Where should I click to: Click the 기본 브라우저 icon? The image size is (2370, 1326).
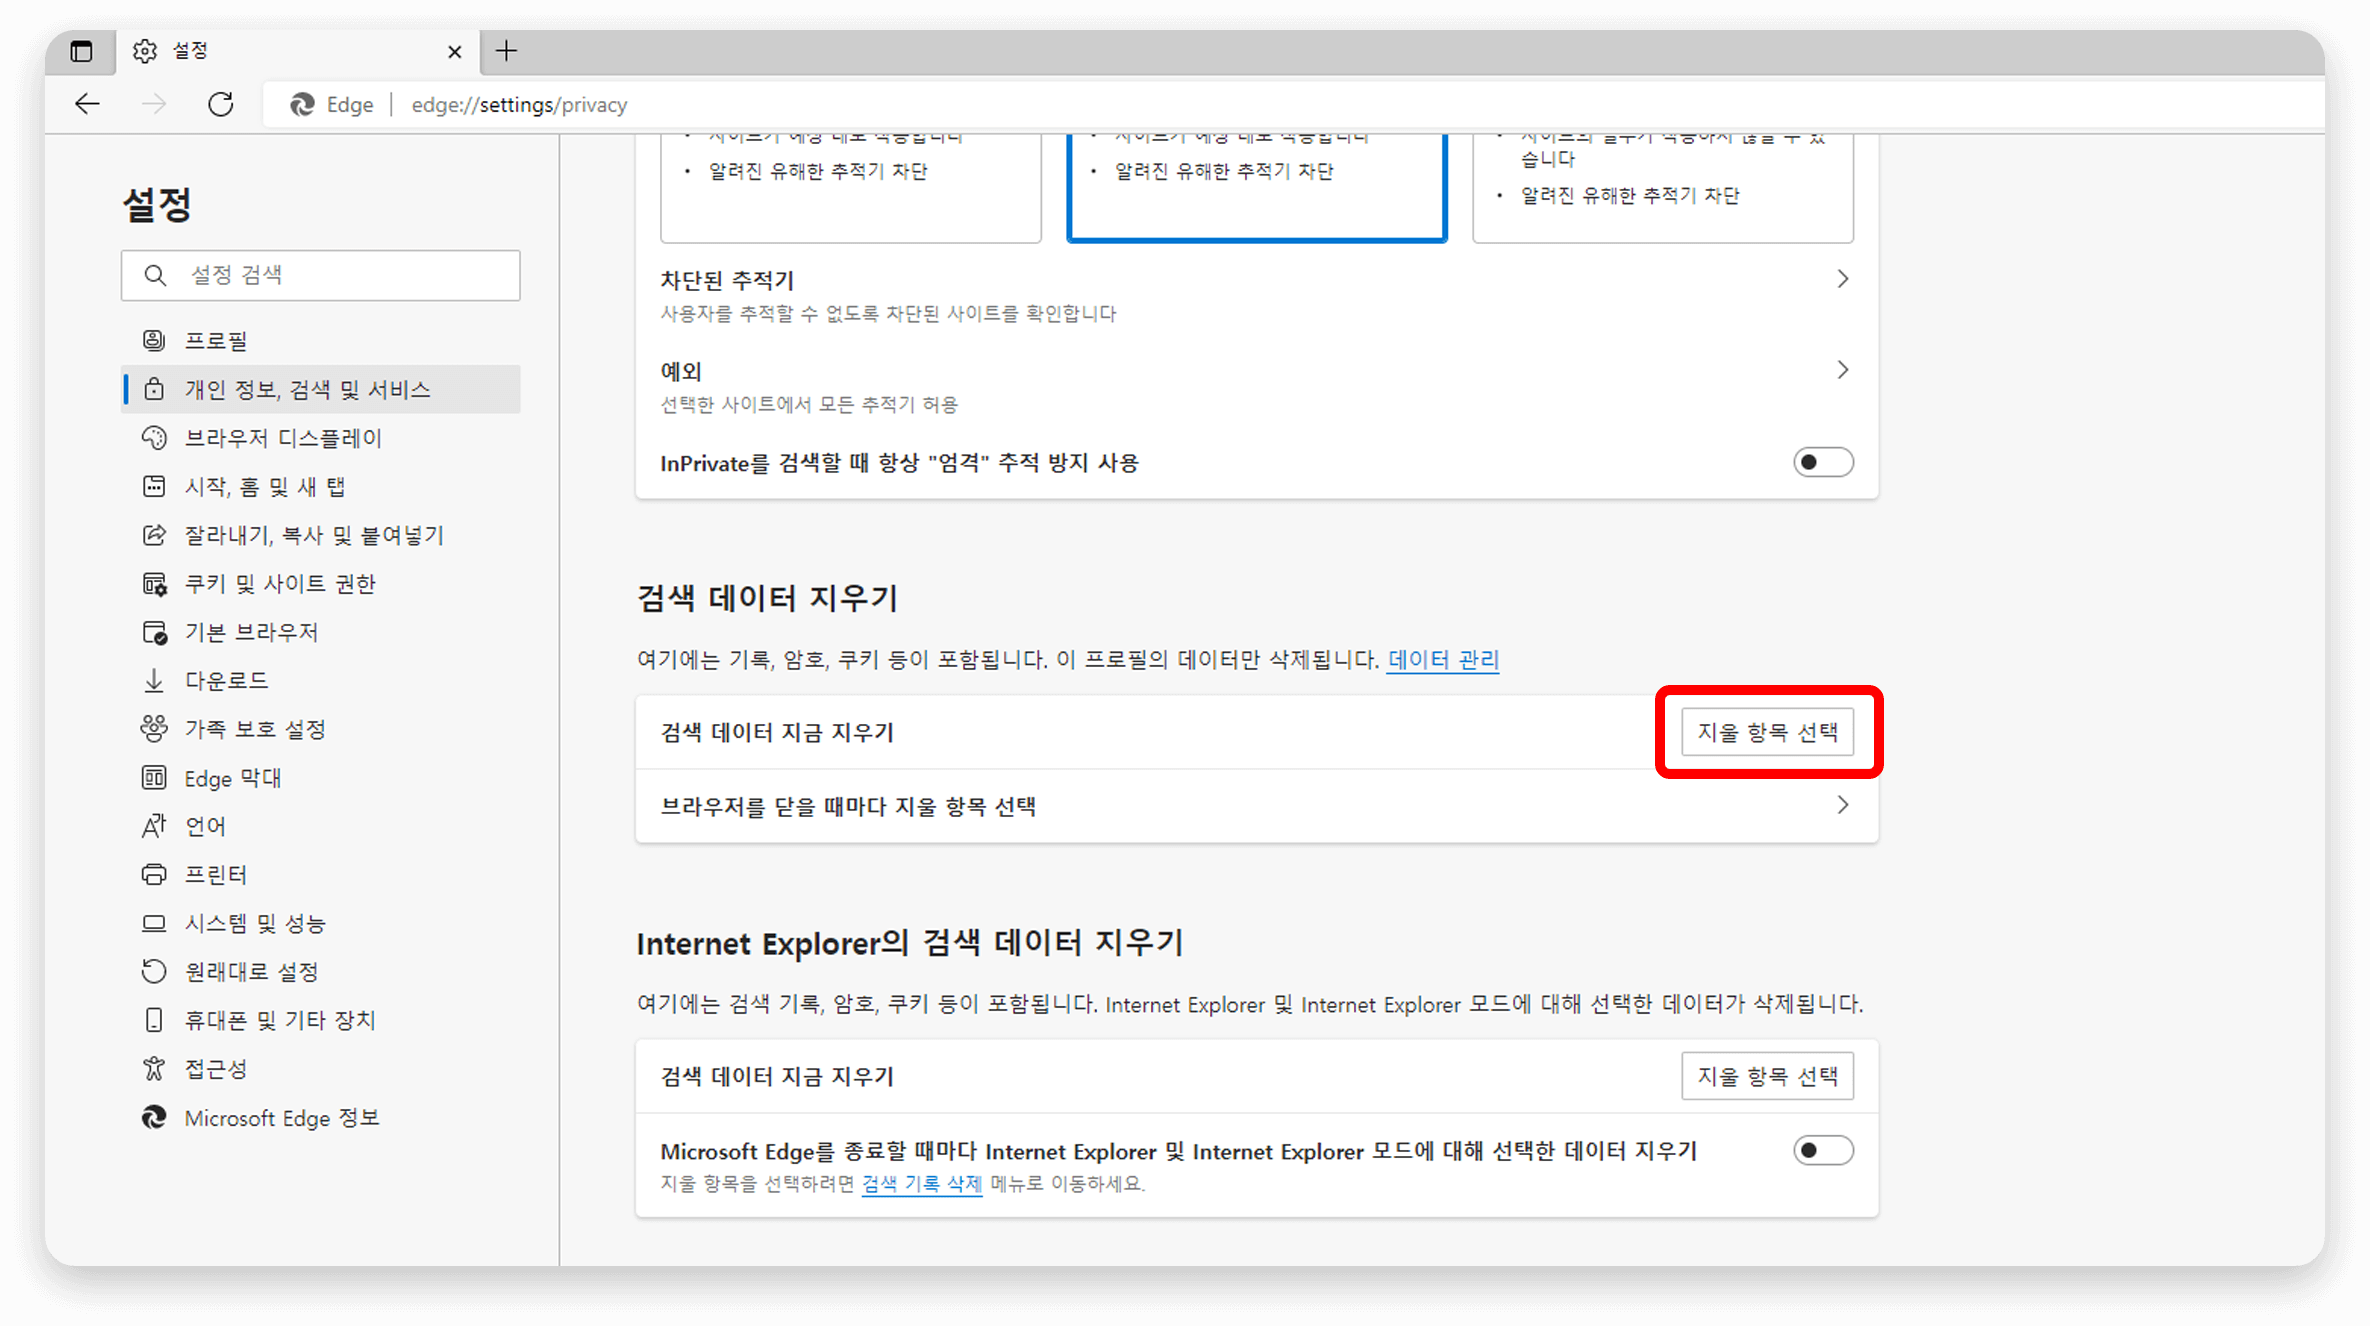[154, 632]
